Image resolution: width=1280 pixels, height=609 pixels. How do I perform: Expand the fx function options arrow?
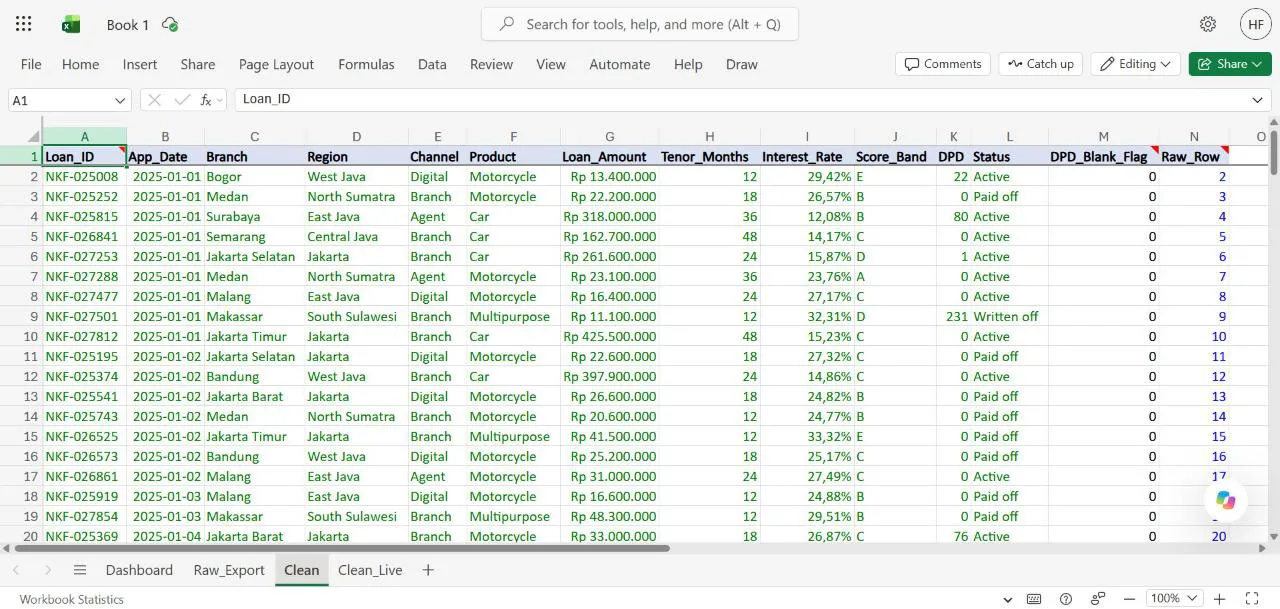[x=221, y=100]
